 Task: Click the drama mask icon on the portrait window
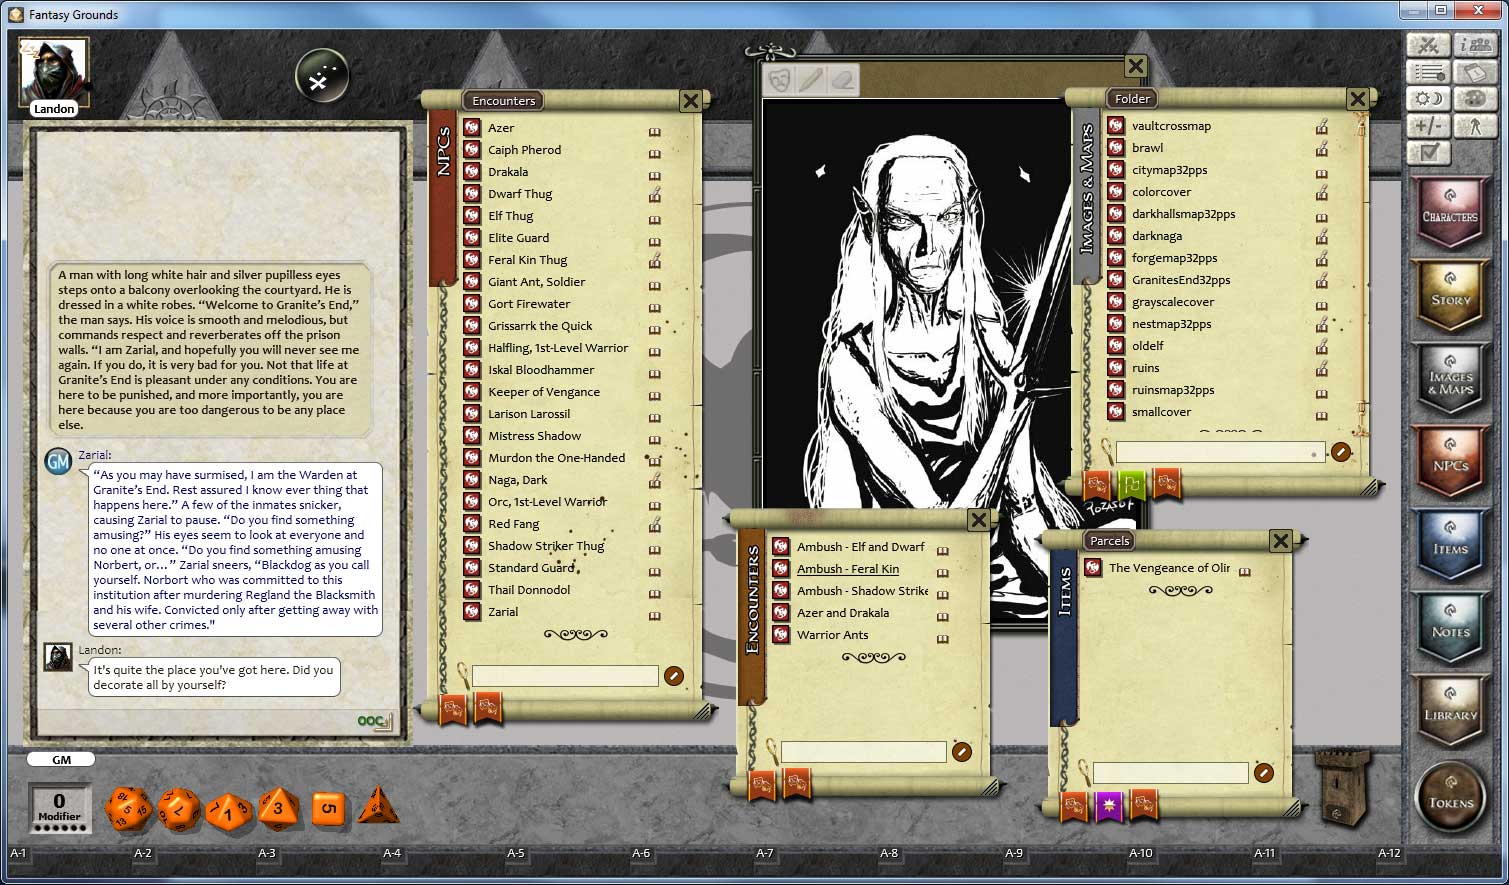(779, 80)
